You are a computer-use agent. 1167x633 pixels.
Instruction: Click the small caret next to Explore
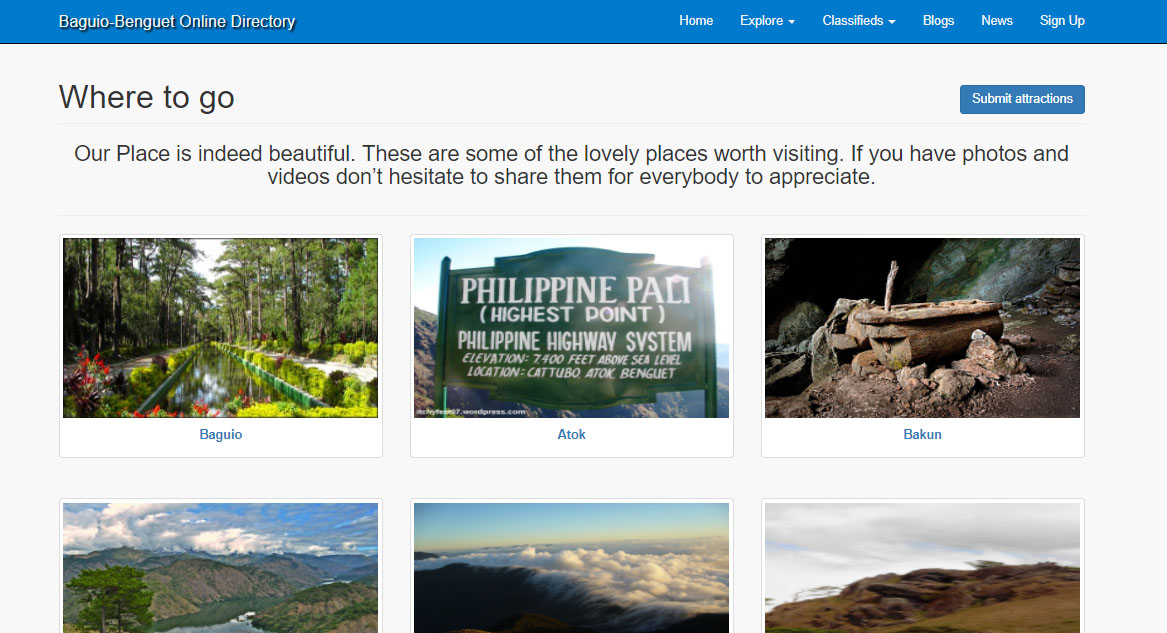click(x=791, y=22)
